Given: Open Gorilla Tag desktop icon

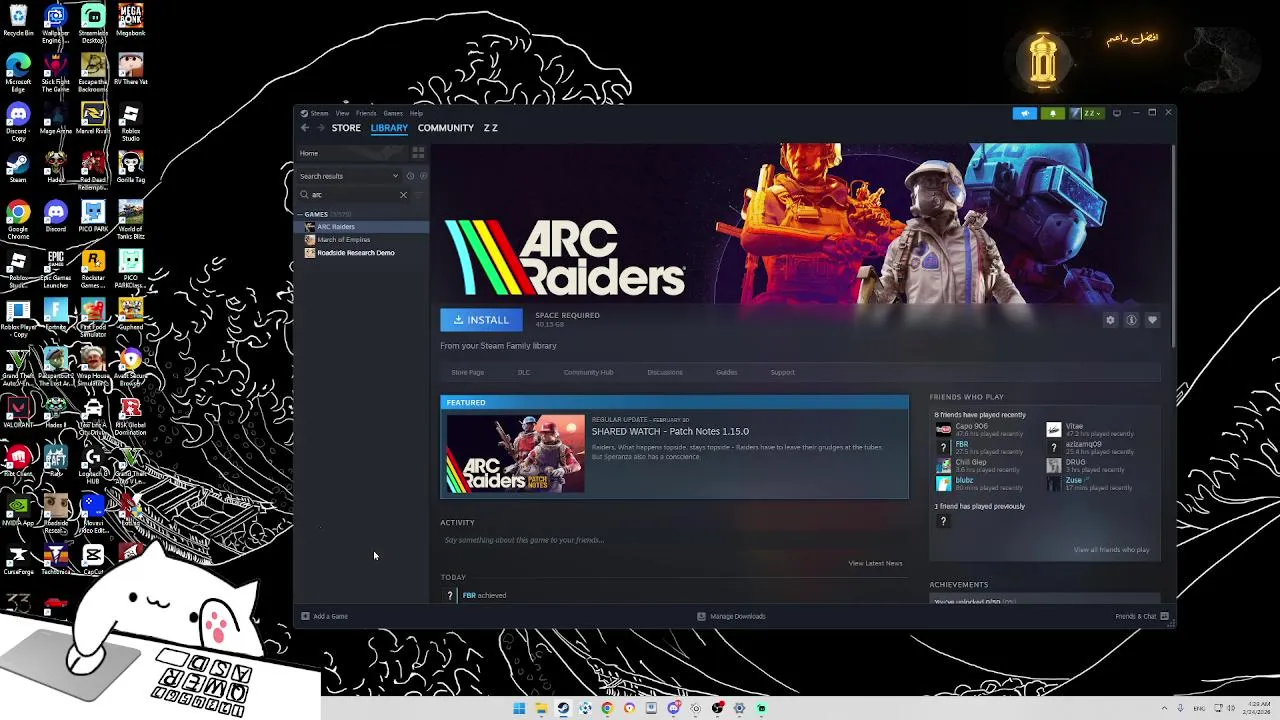Looking at the screenshot, I should [130, 168].
